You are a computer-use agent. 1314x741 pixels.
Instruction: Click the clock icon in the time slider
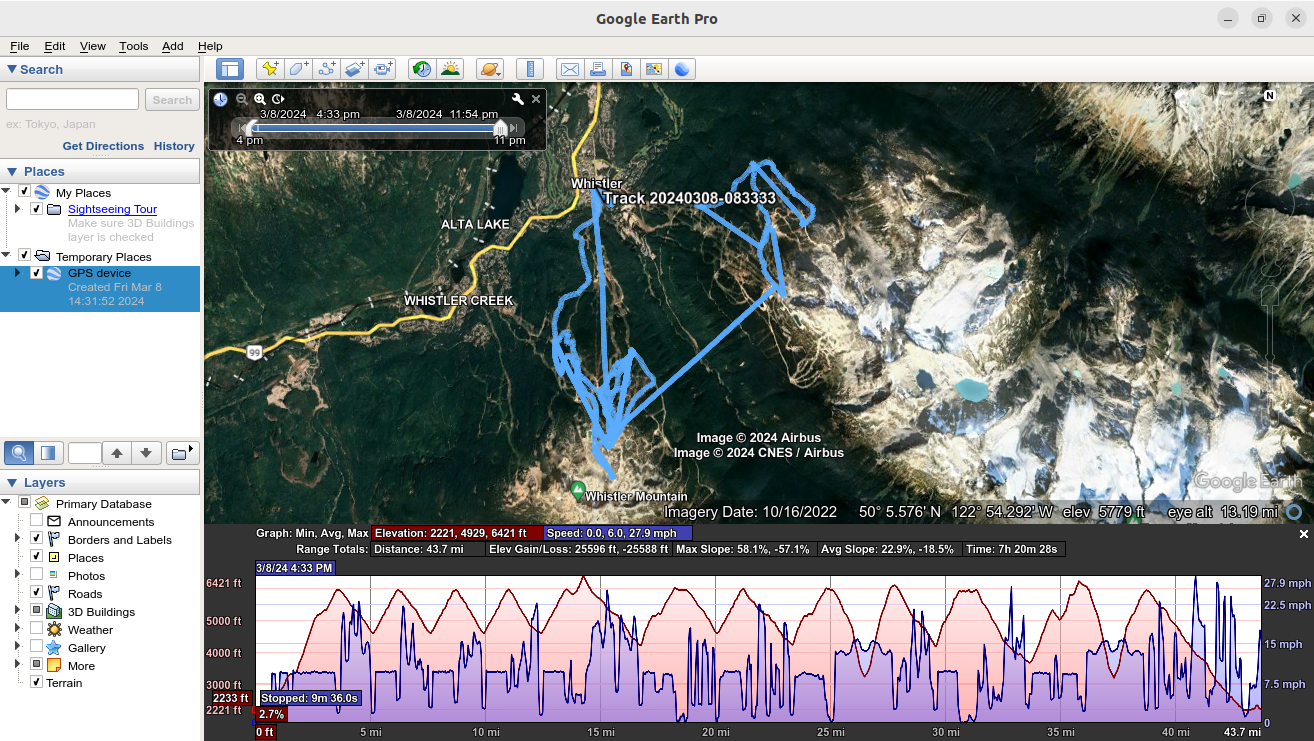220,99
